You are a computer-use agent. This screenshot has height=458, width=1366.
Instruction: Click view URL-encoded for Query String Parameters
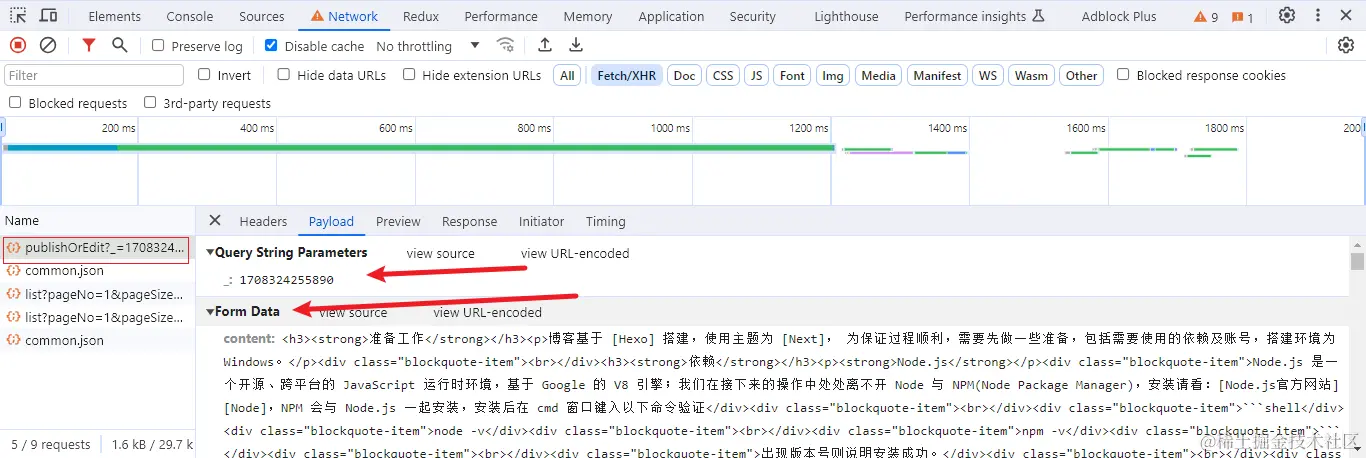575,254
